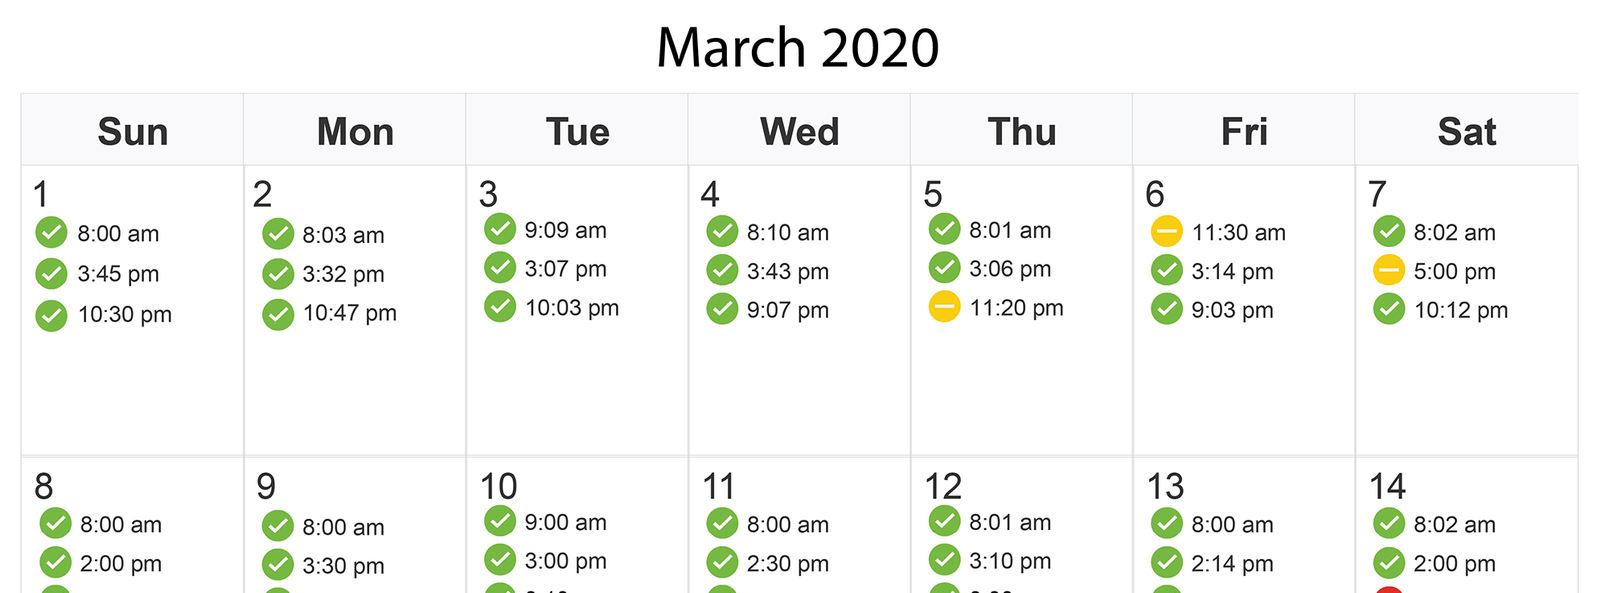The height and width of the screenshot is (593, 1600).
Task: Click the March 2020 calendar title
Action: pyautogui.click(x=798, y=47)
